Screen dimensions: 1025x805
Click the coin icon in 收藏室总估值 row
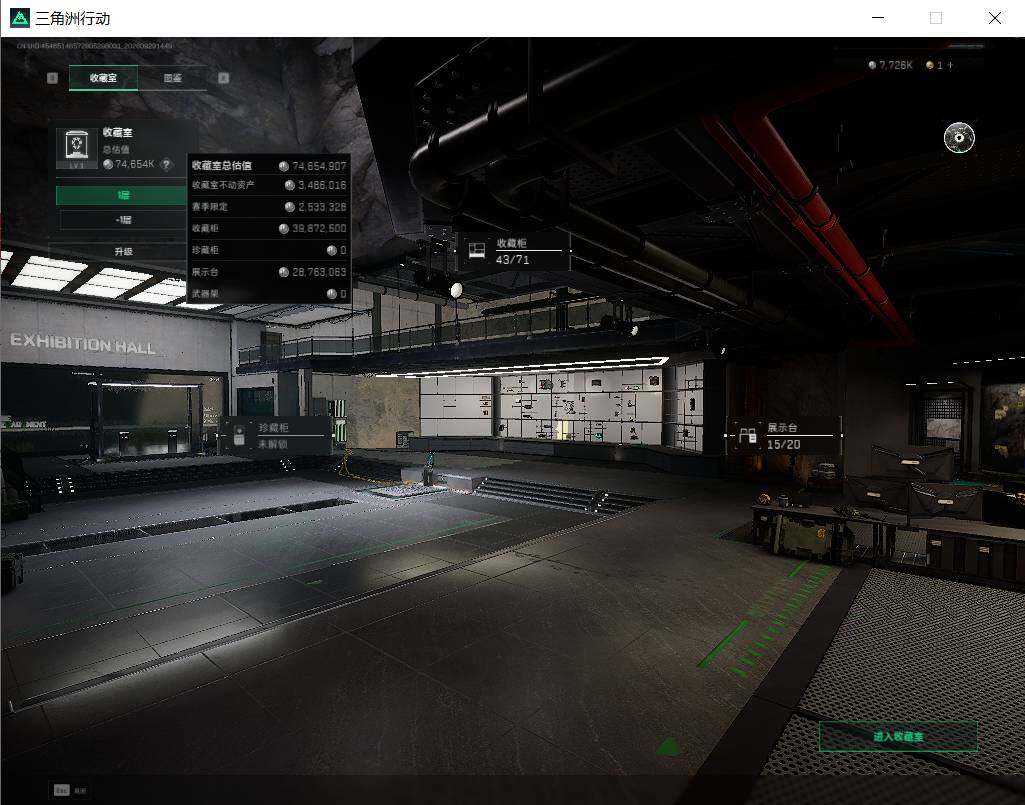coord(284,166)
